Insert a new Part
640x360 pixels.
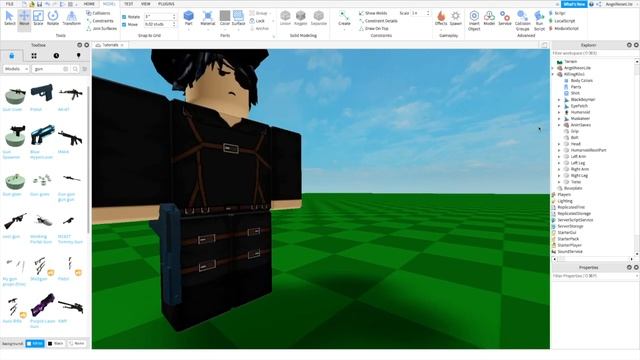(x=189, y=18)
